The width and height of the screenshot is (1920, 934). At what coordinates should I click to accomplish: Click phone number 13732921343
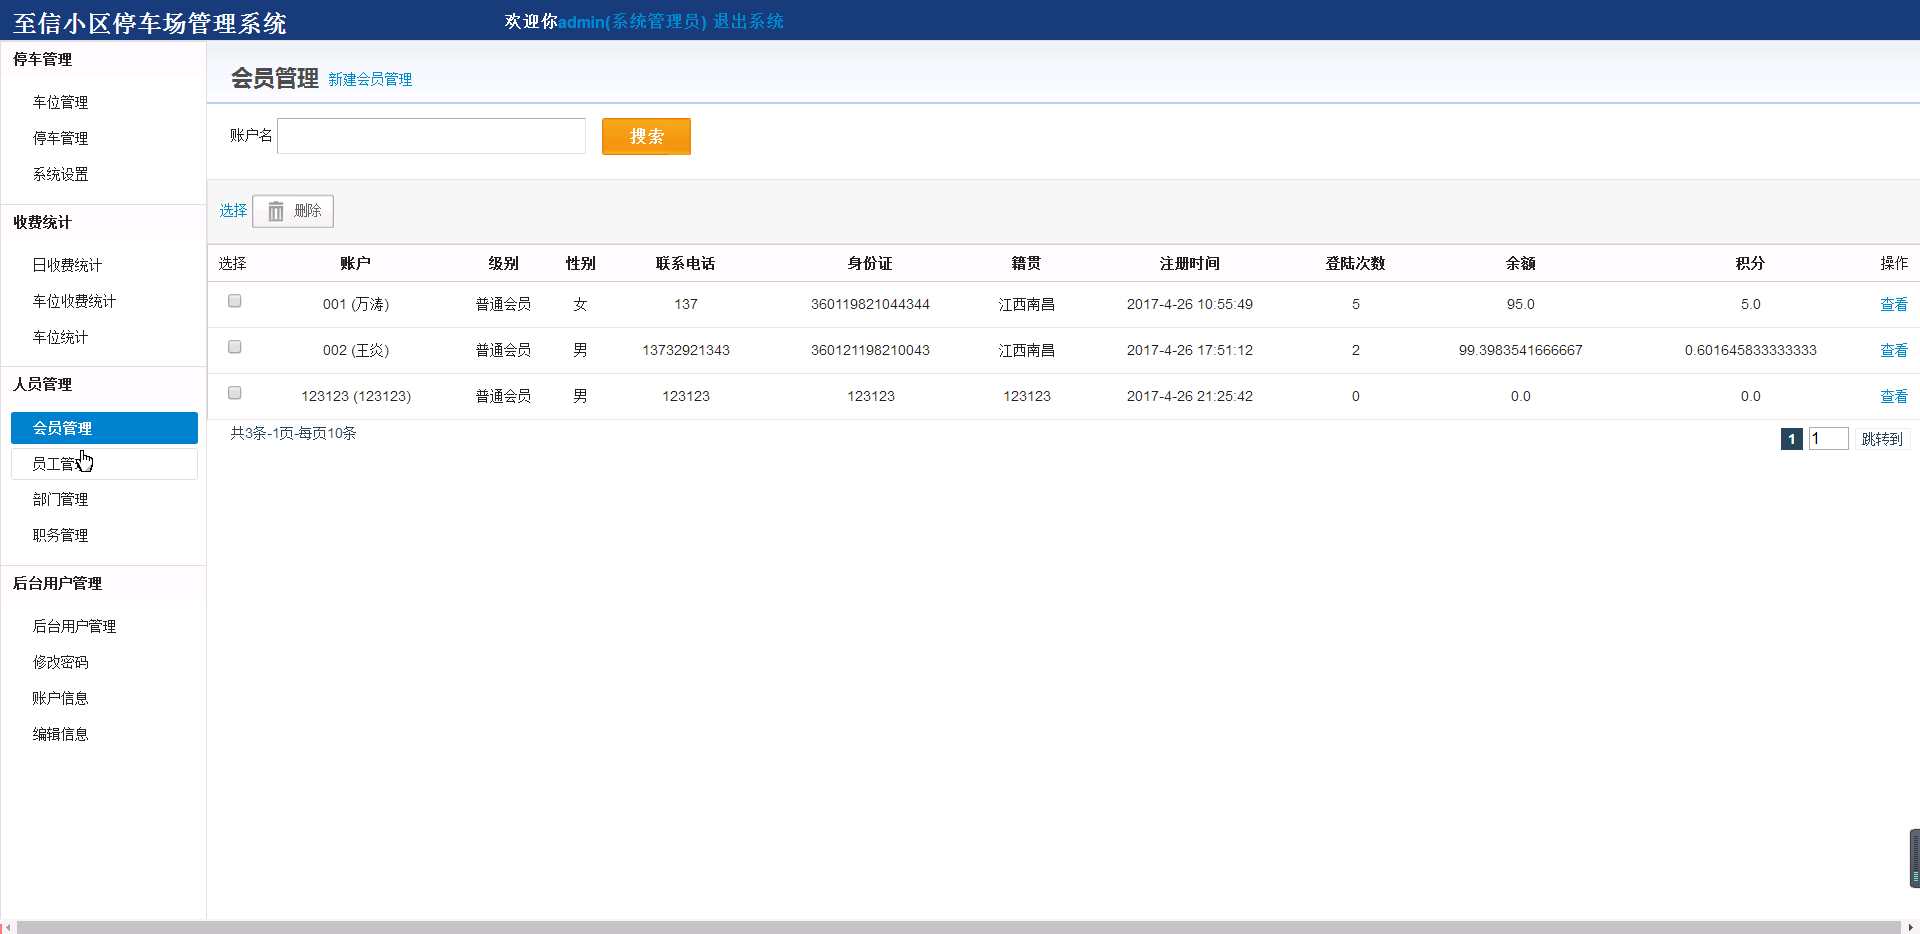tap(686, 350)
